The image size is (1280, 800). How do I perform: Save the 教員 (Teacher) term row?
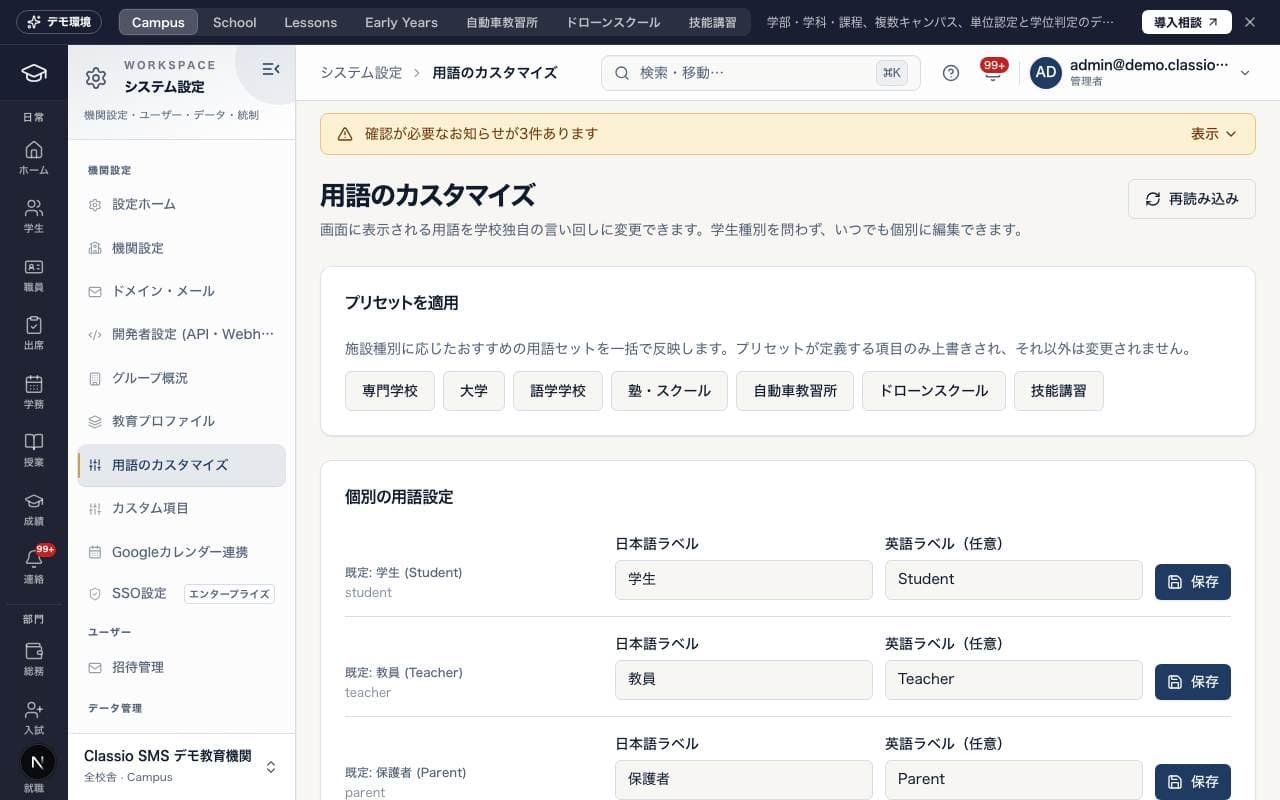1193,682
